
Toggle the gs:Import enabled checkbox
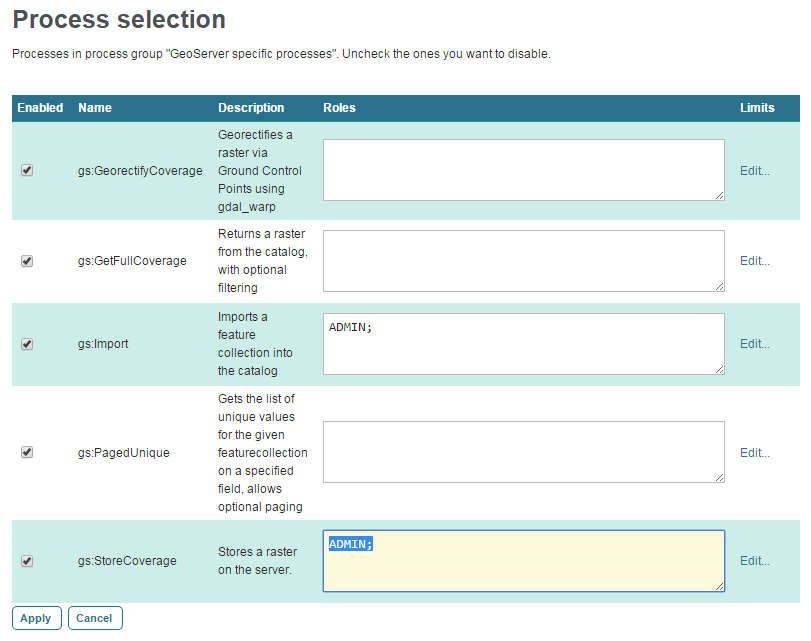pos(27,343)
